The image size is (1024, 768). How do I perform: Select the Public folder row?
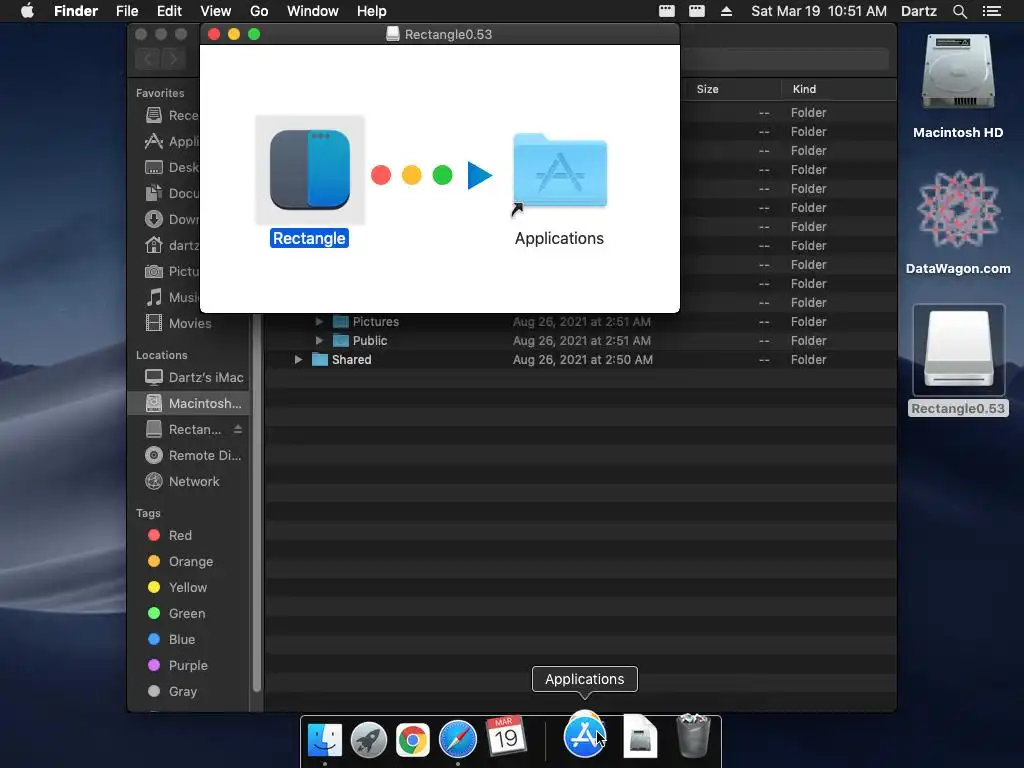(581, 340)
